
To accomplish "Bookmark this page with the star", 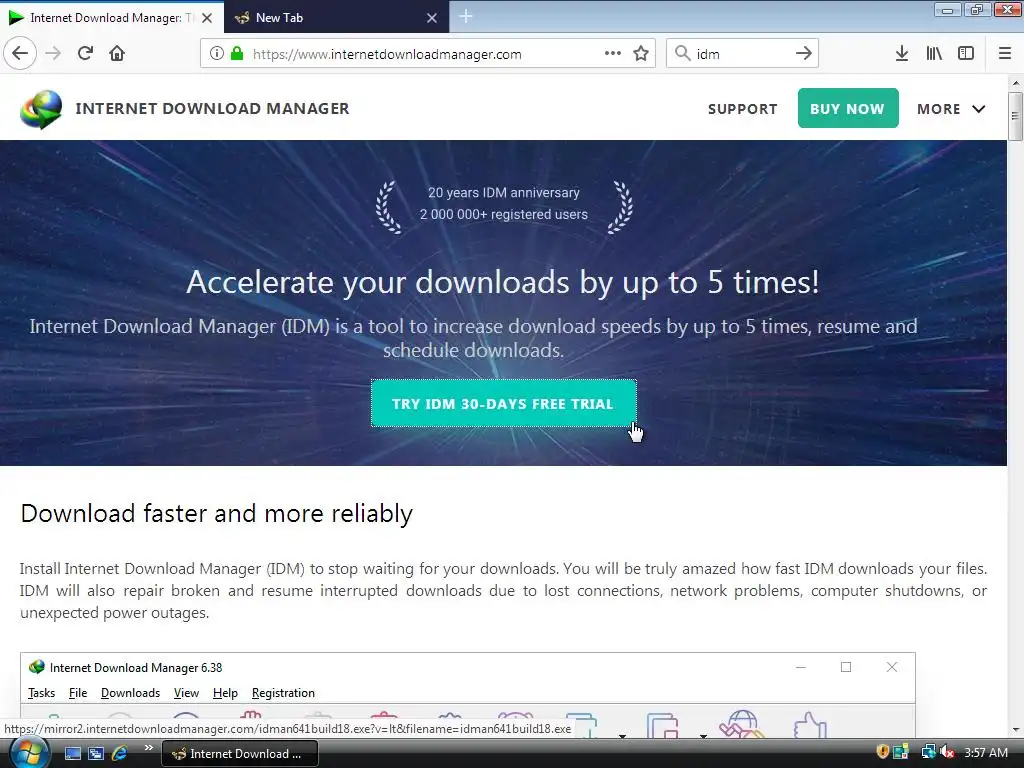I will [x=641, y=54].
